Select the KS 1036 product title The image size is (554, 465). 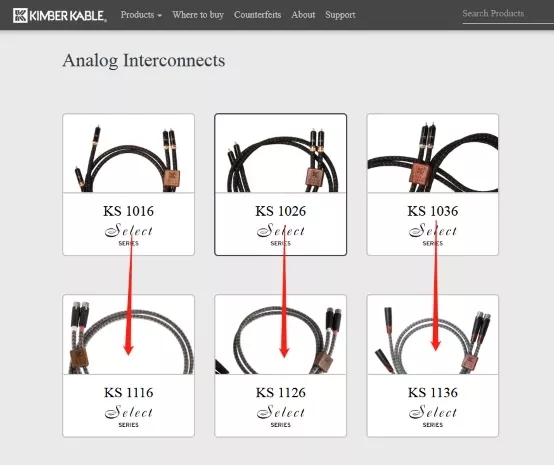tap(433, 211)
